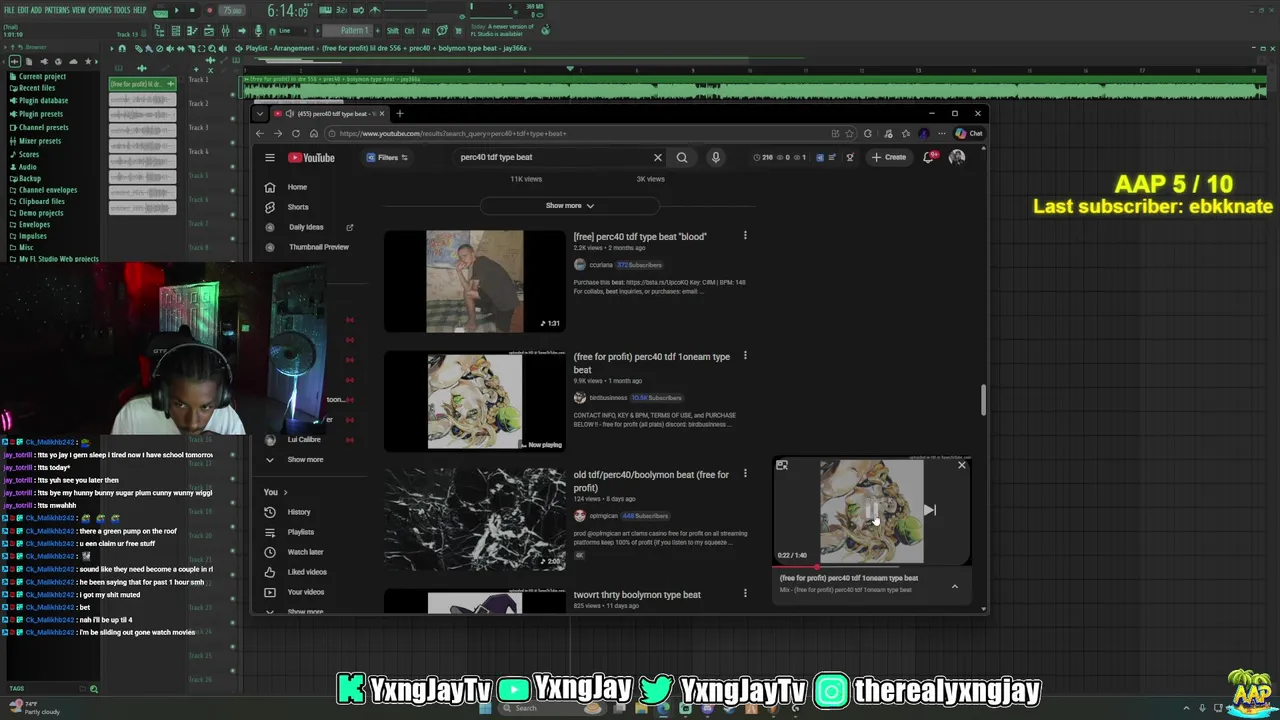This screenshot has width=1280, height=720.
Task: Open the PATTERNS menu in FL Studio
Action: click(x=57, y=10)
